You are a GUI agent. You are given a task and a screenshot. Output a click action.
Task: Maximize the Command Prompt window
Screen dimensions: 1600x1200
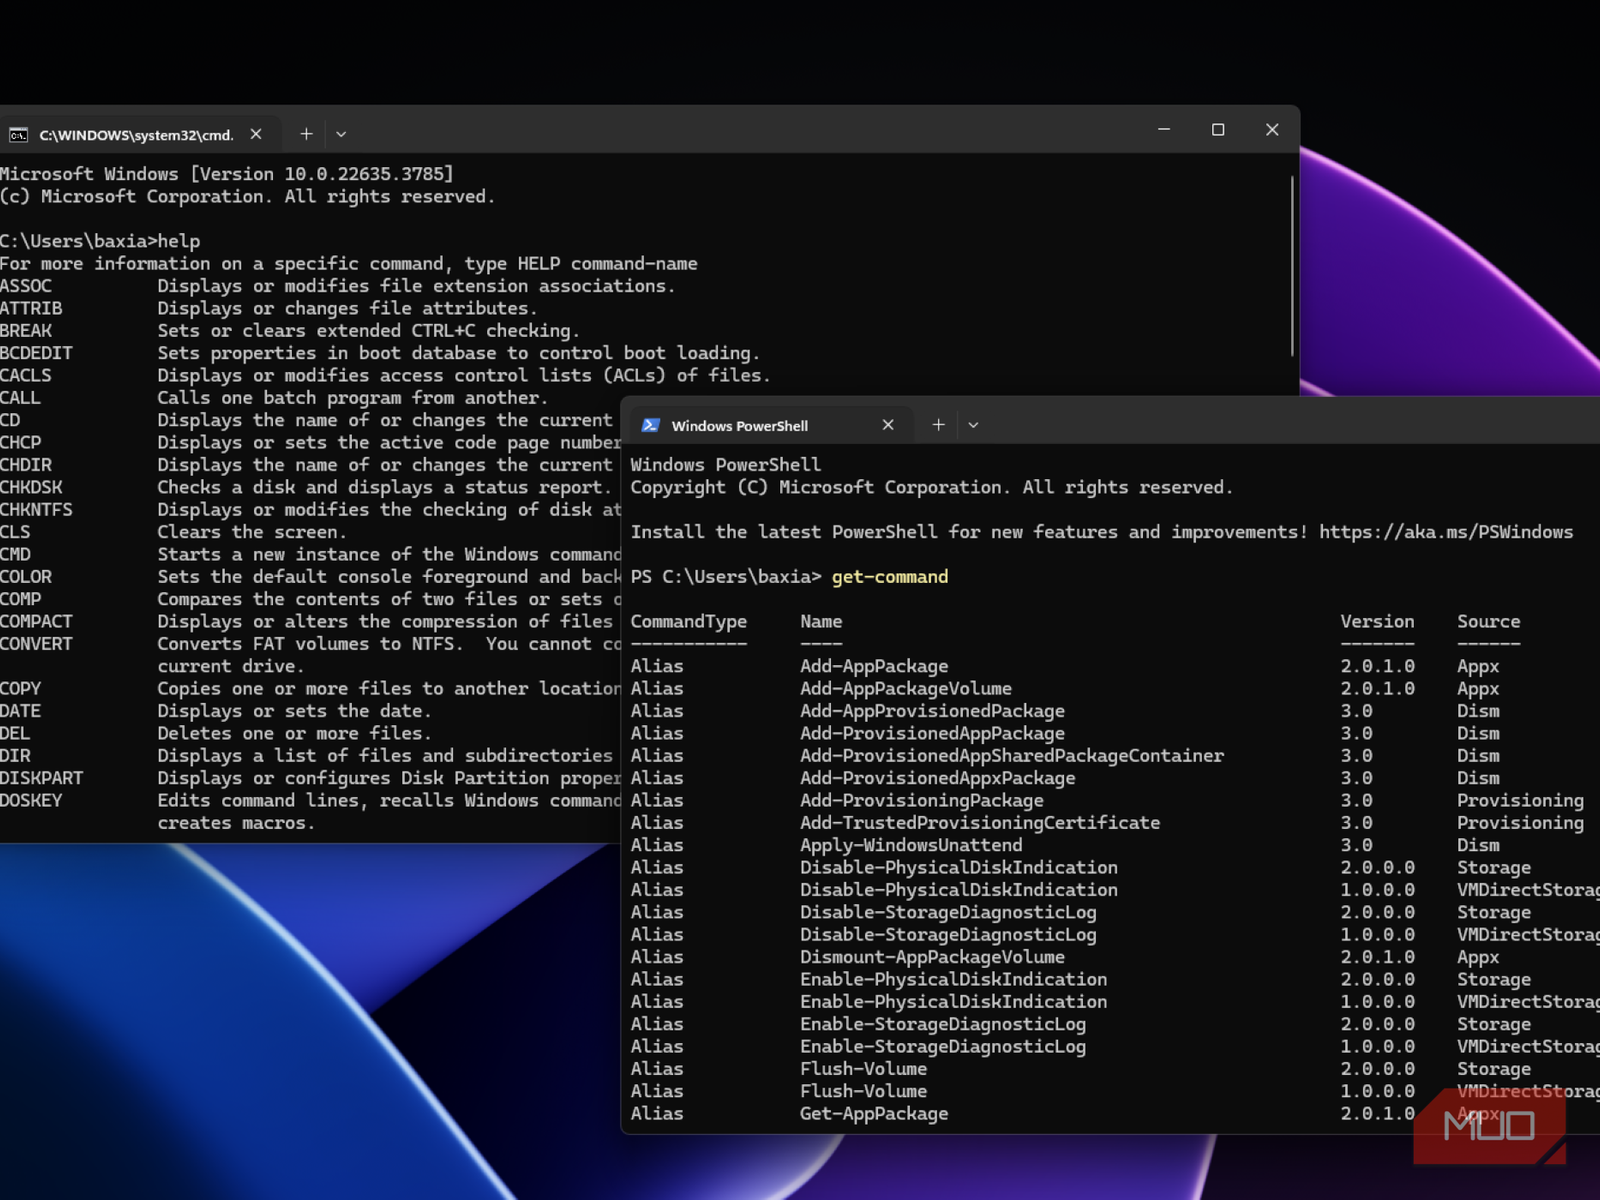pyautogui.click(x=1218, y=130)
